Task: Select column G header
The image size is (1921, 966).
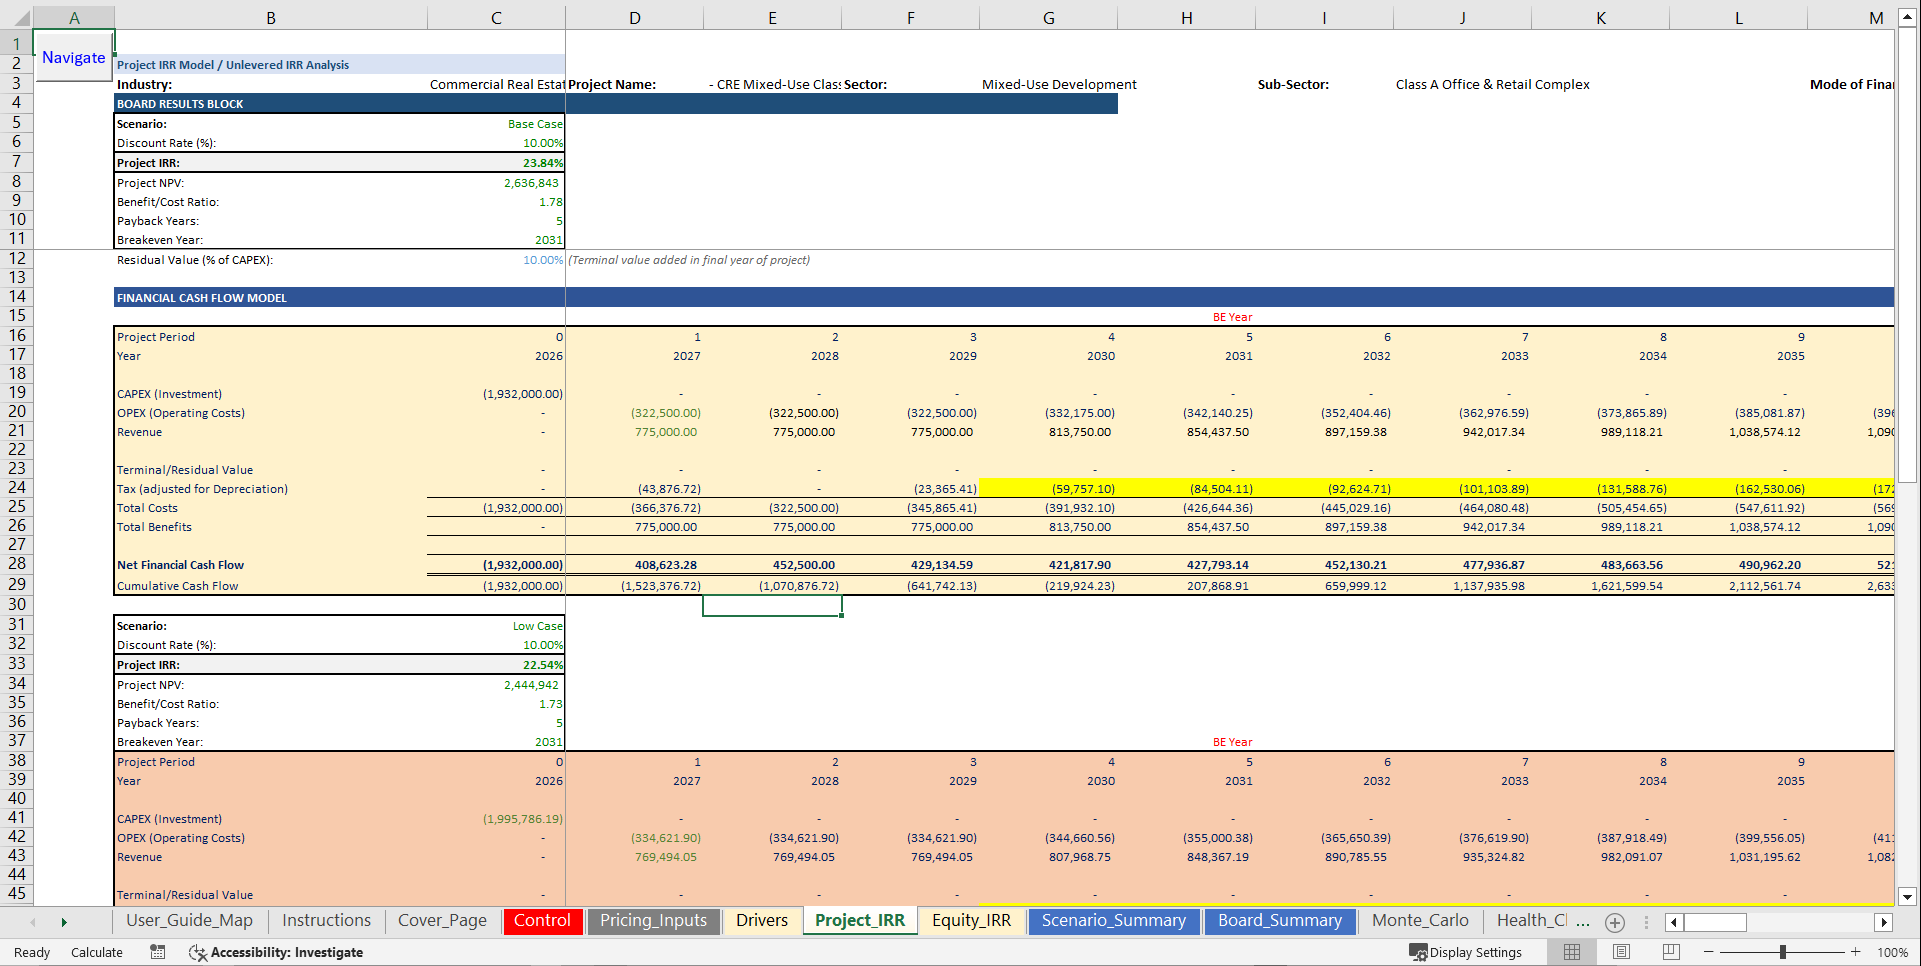Action: pyautogui.click(x=1048, y=18)
